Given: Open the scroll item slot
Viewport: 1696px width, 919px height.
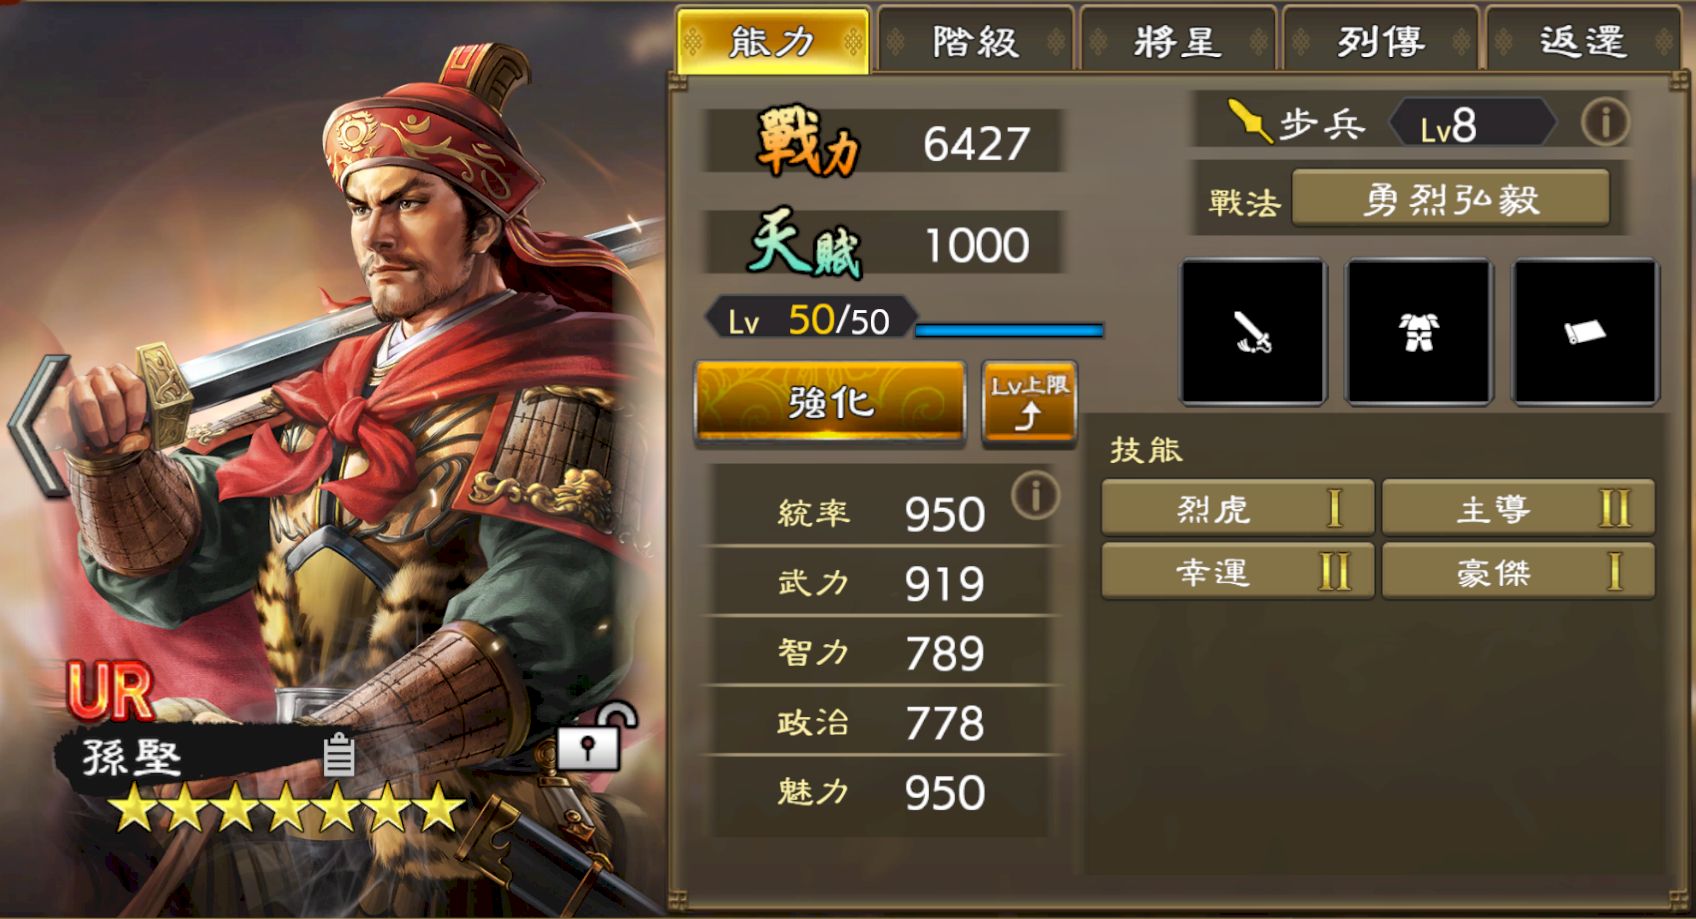Looking at the screenshot, I should [x=1585, y=332].
